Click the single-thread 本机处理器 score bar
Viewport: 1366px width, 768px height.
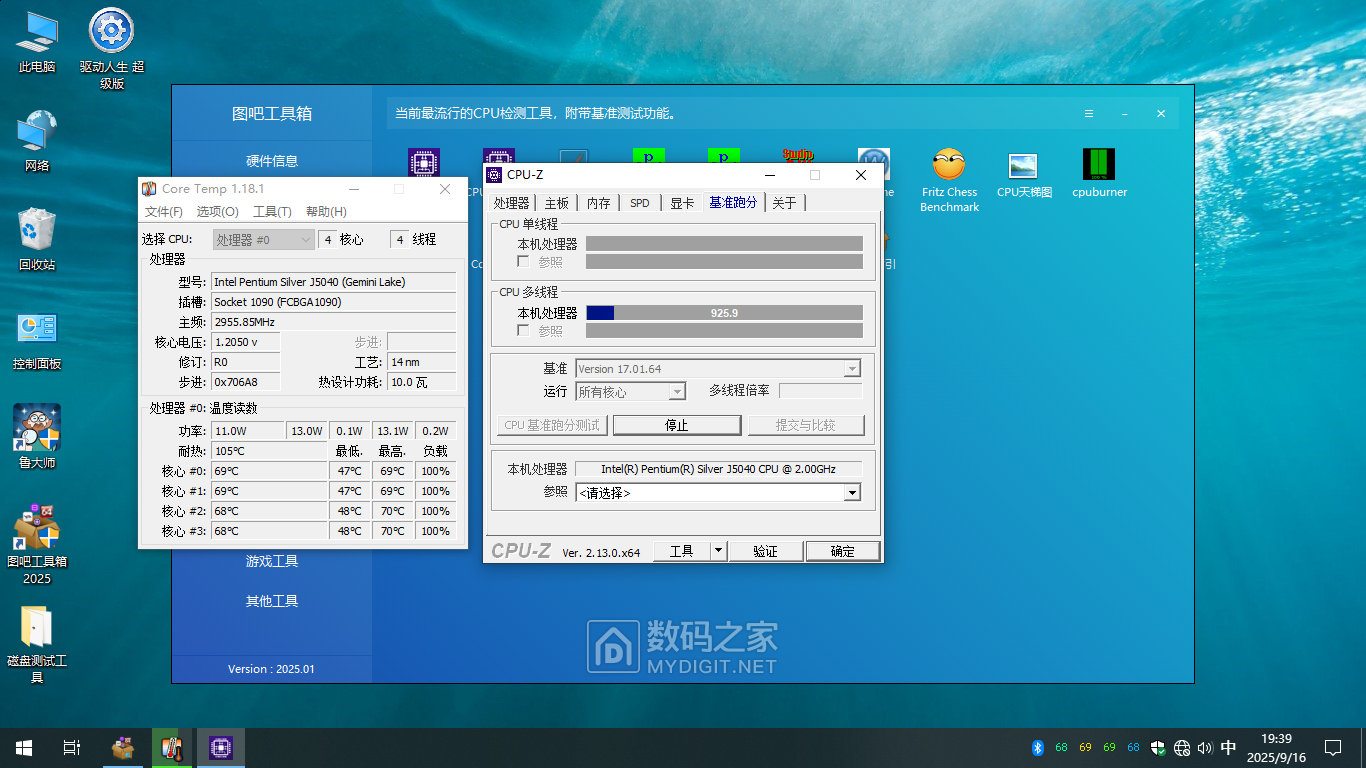point(724,244)
